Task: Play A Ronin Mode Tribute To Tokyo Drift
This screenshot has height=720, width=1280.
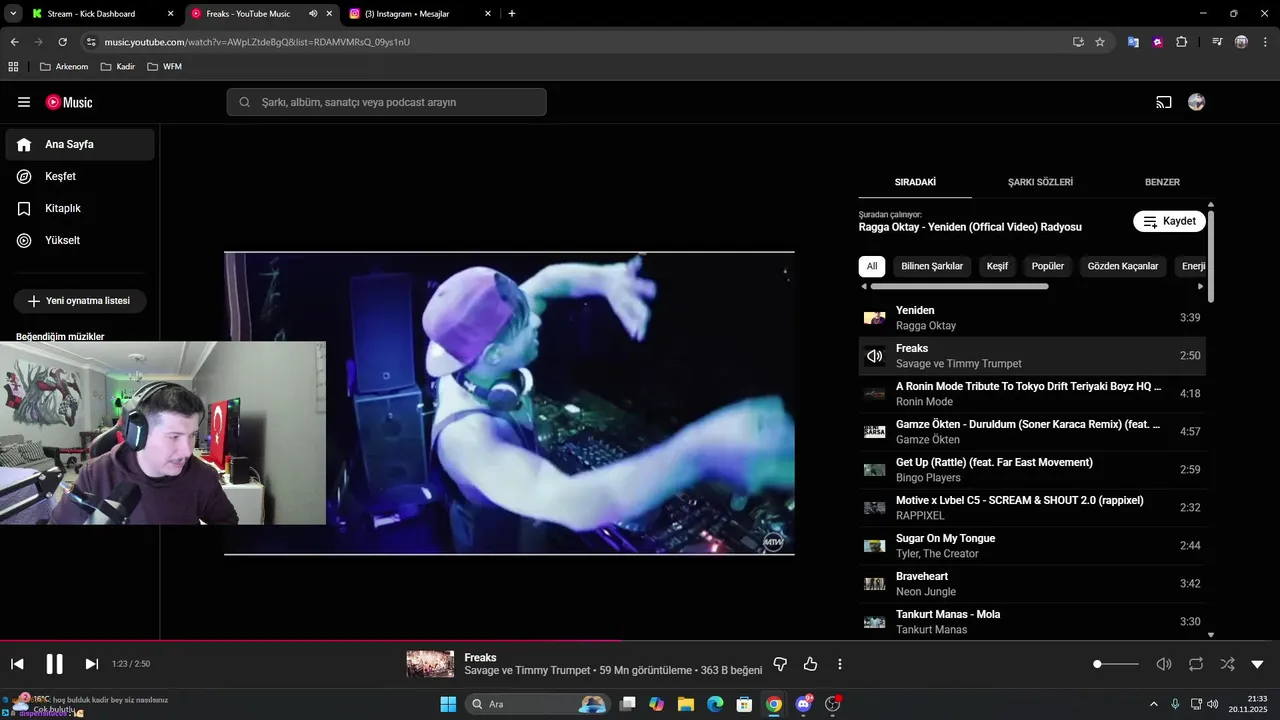Action: point(1032,394)
